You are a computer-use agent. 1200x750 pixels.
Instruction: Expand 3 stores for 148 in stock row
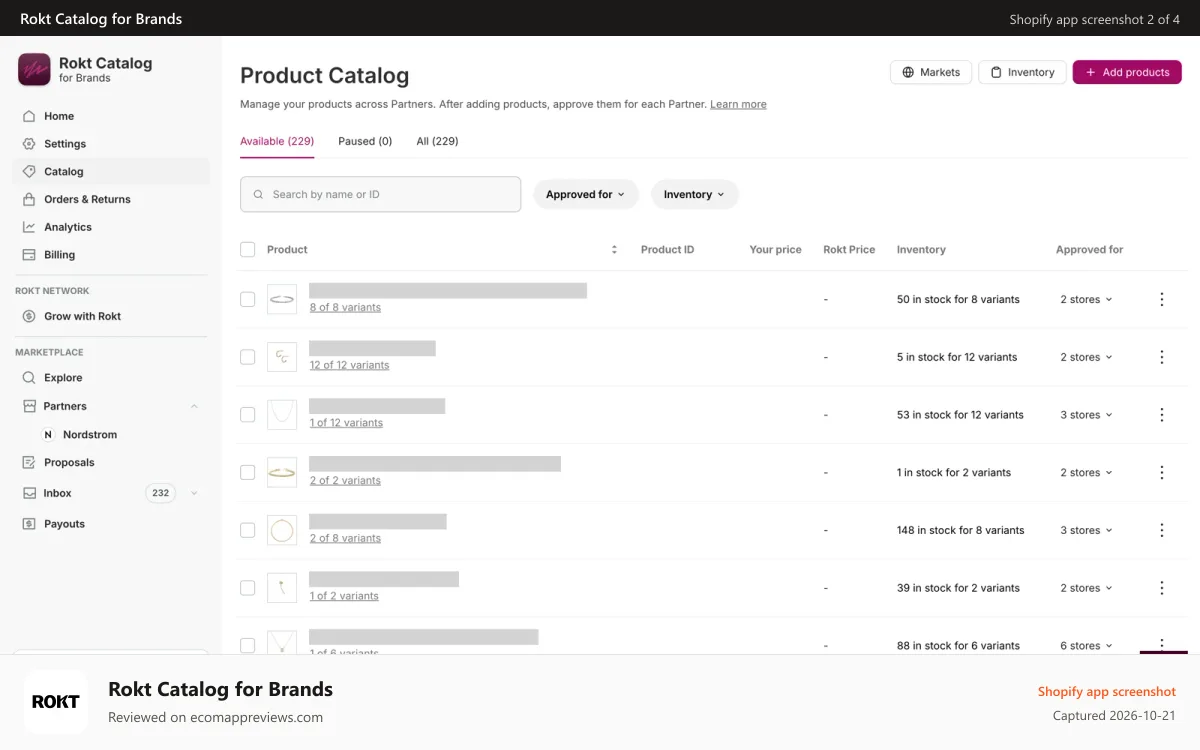[x=1086, y=531]
